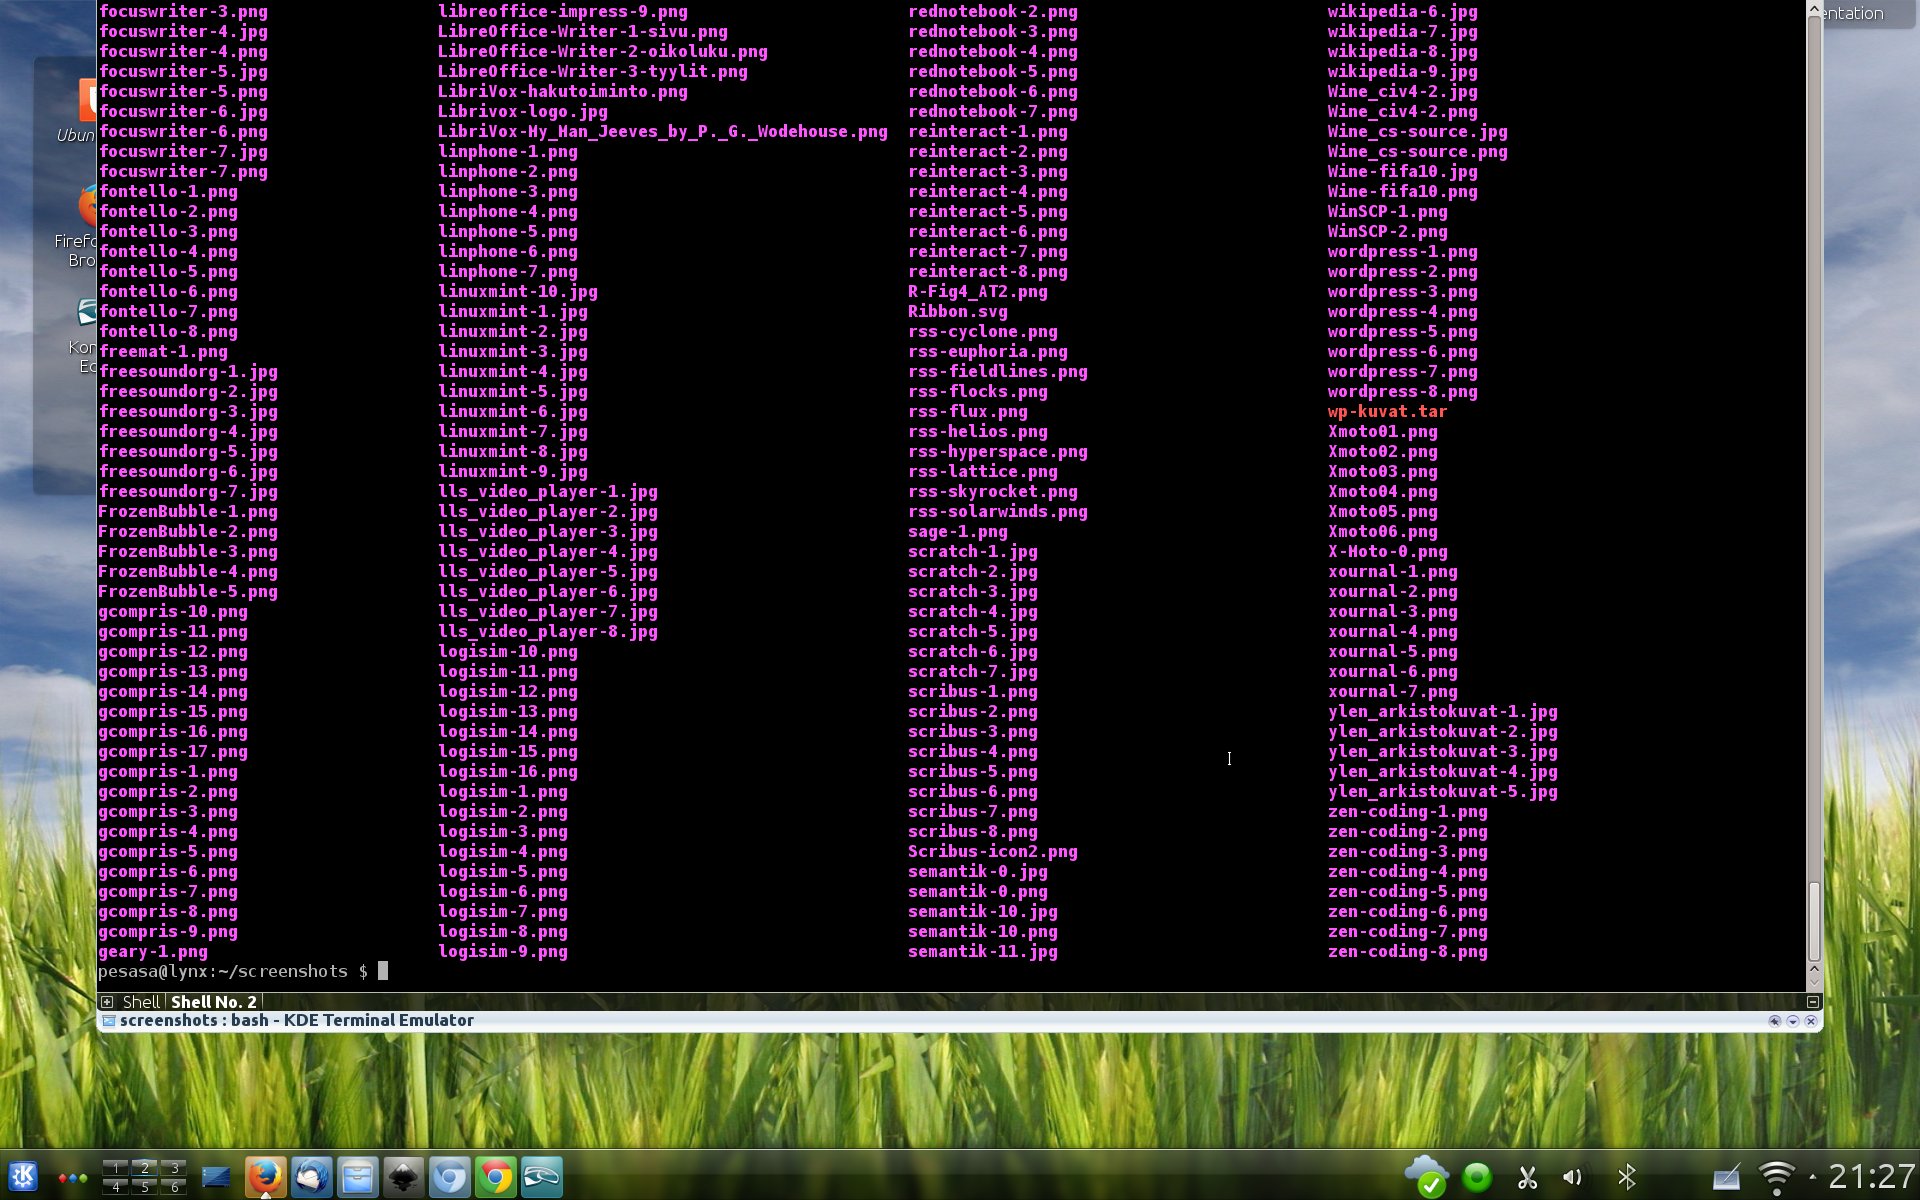Open the cloud sync status tray icon

(x=1426, y=1177)
